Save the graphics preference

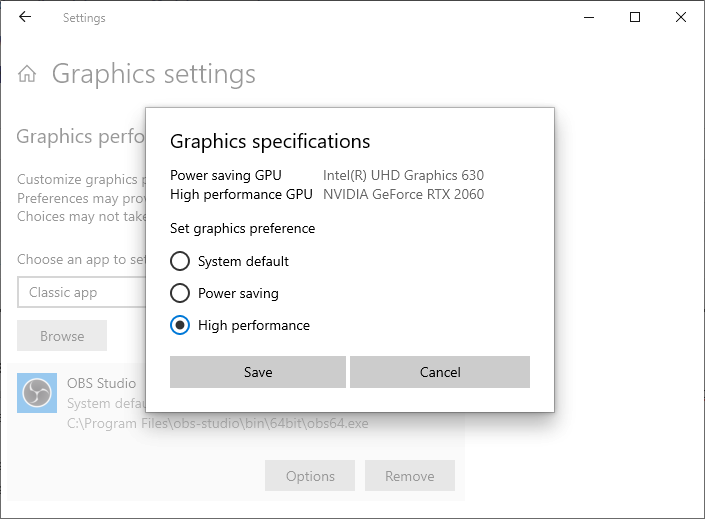(x=258, y=372)
